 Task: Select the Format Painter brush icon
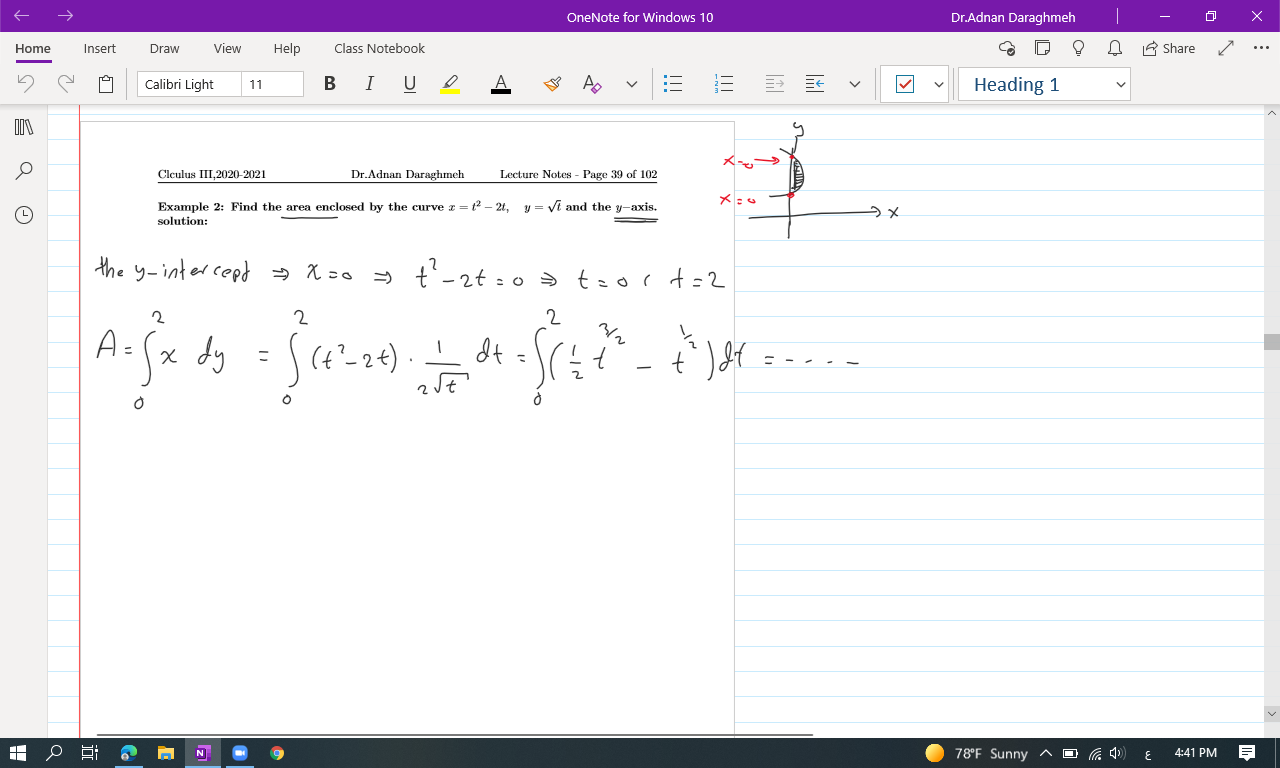(552, 84)
